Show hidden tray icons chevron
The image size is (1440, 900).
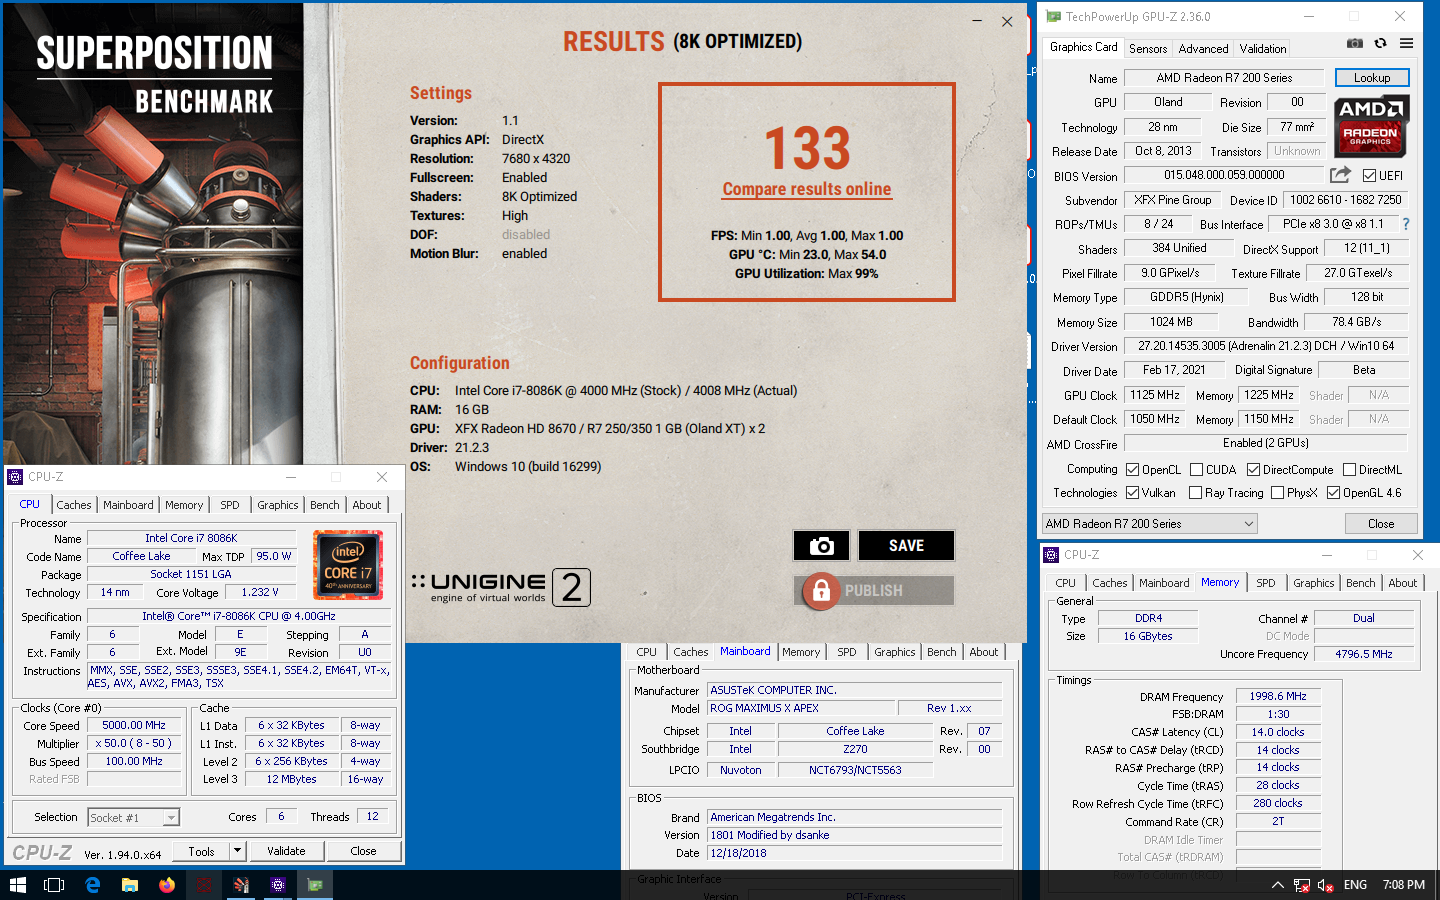1277,885
